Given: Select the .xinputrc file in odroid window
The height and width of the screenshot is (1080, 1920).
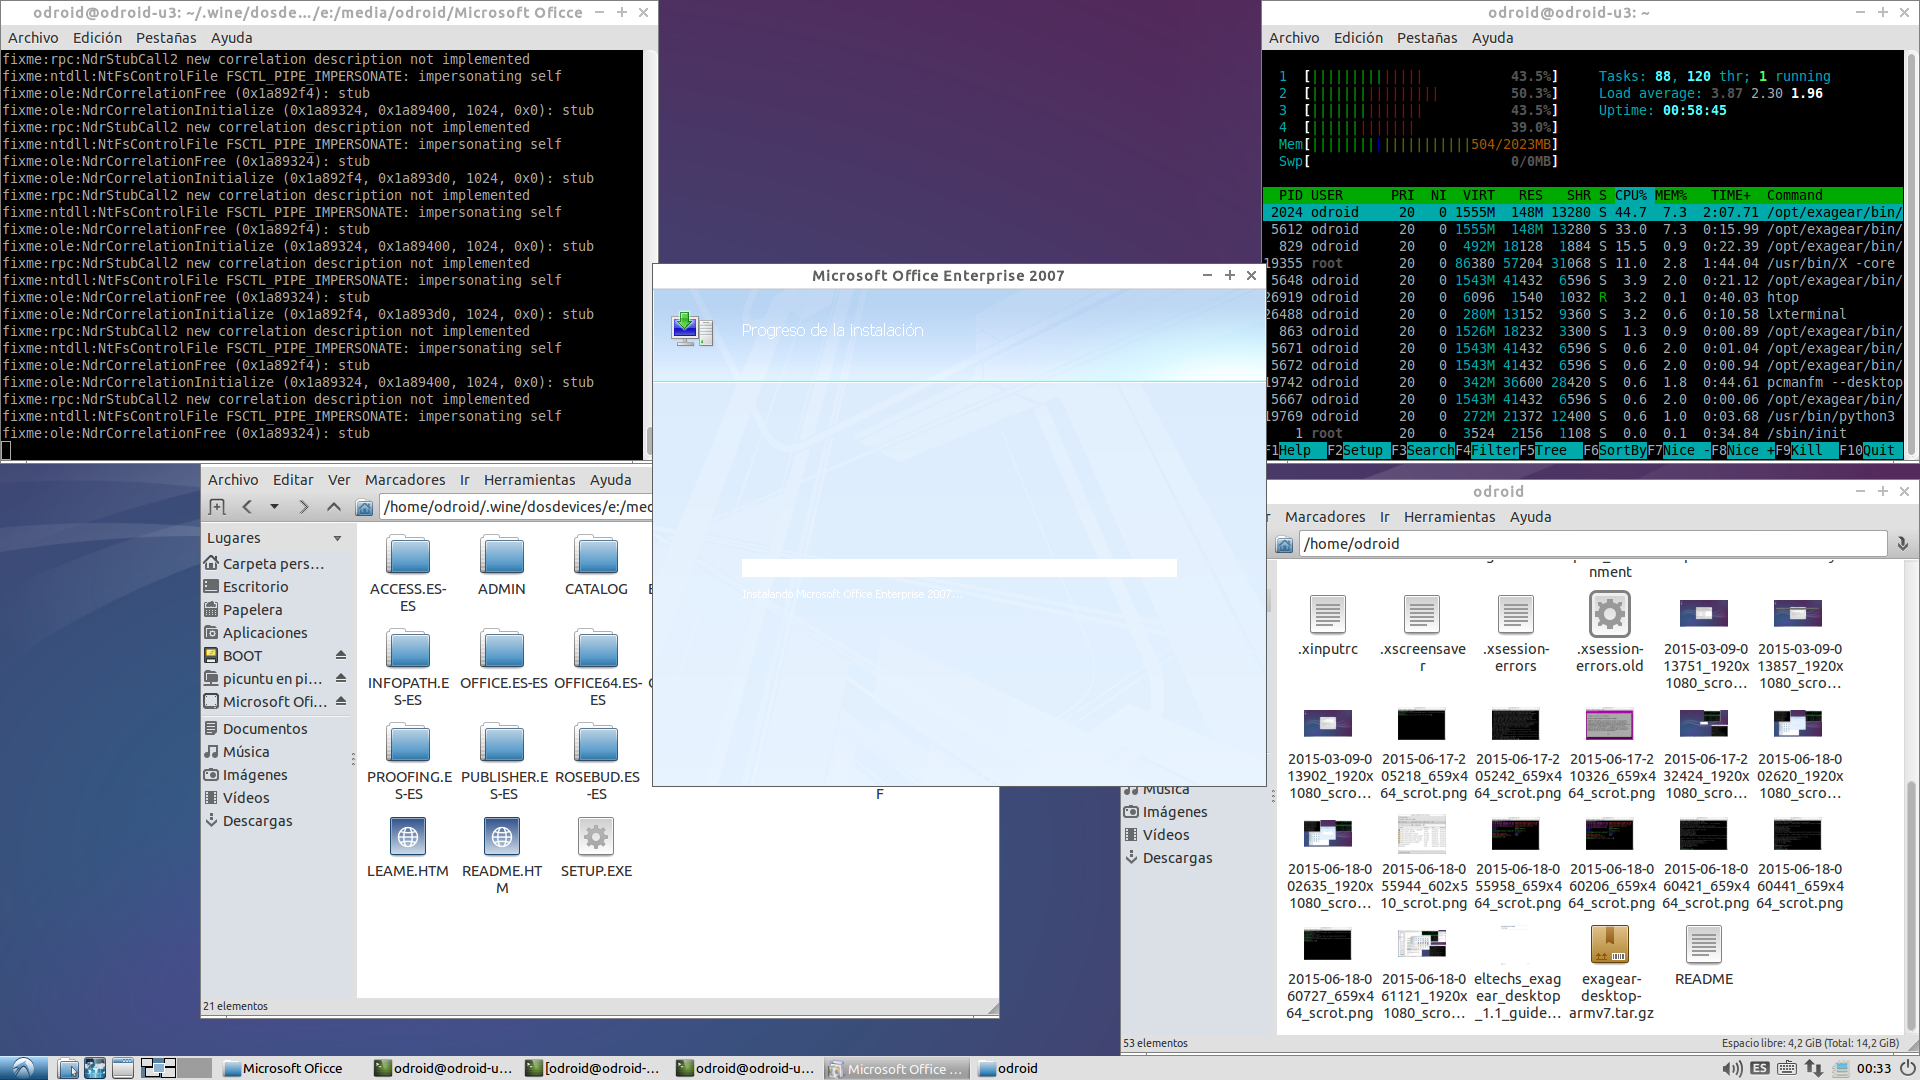Looking at the screenshot, I should pyautogui.click(x=1328, y=625).
